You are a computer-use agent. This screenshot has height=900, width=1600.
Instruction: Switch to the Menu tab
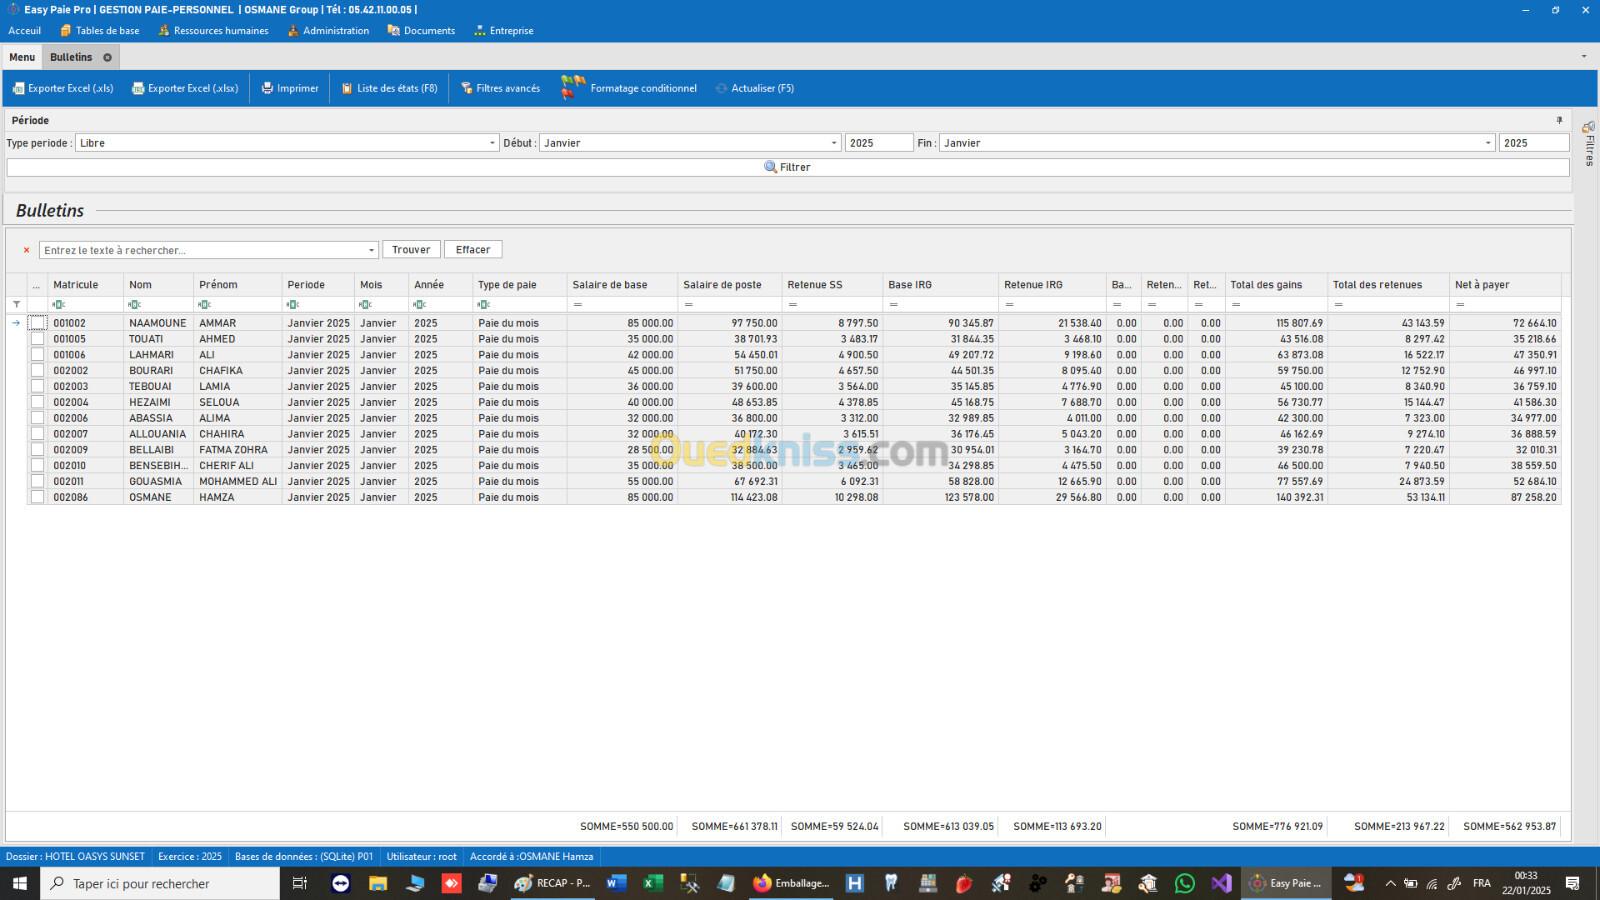(x=22, y=58)
